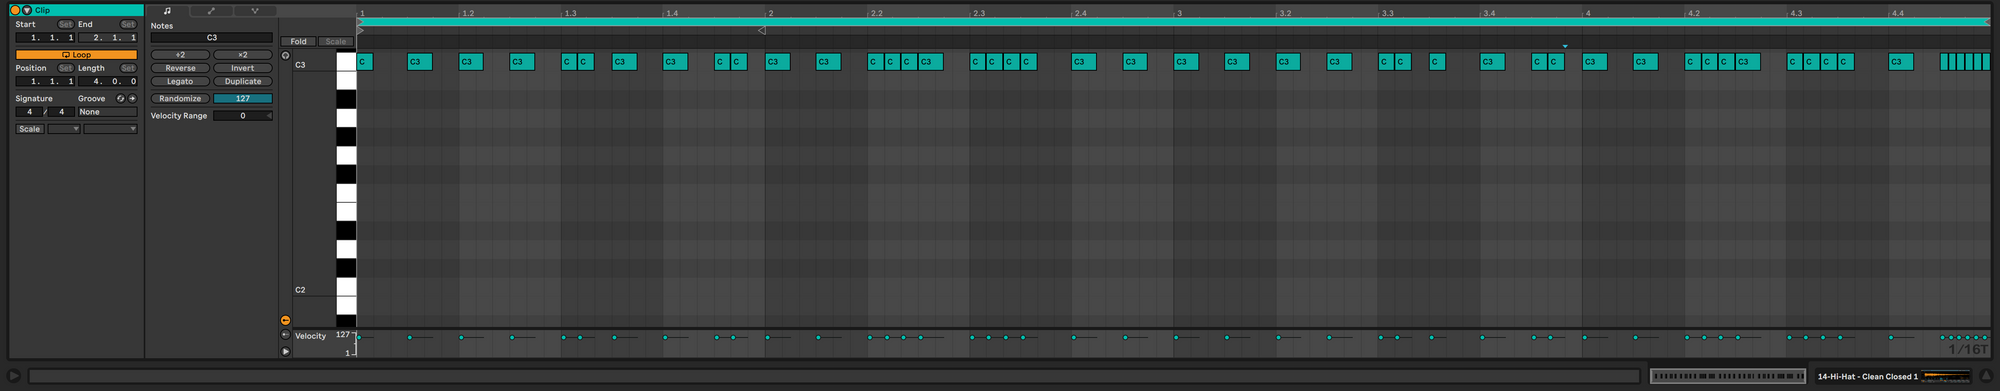2000x391 pixels.
Task: Click the MIDI clip overview thumbnail
Action: coord(1727,376)
